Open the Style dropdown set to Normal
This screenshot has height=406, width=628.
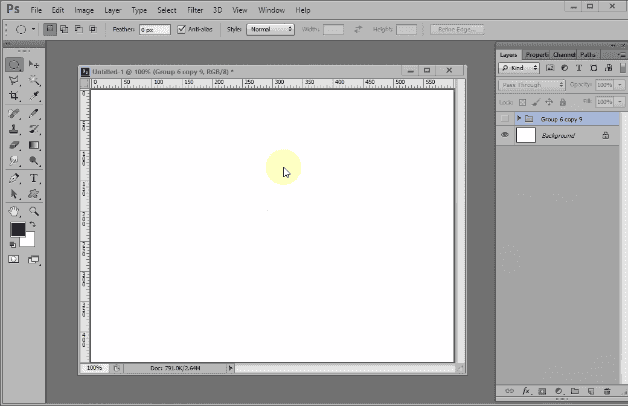[270, 30]
